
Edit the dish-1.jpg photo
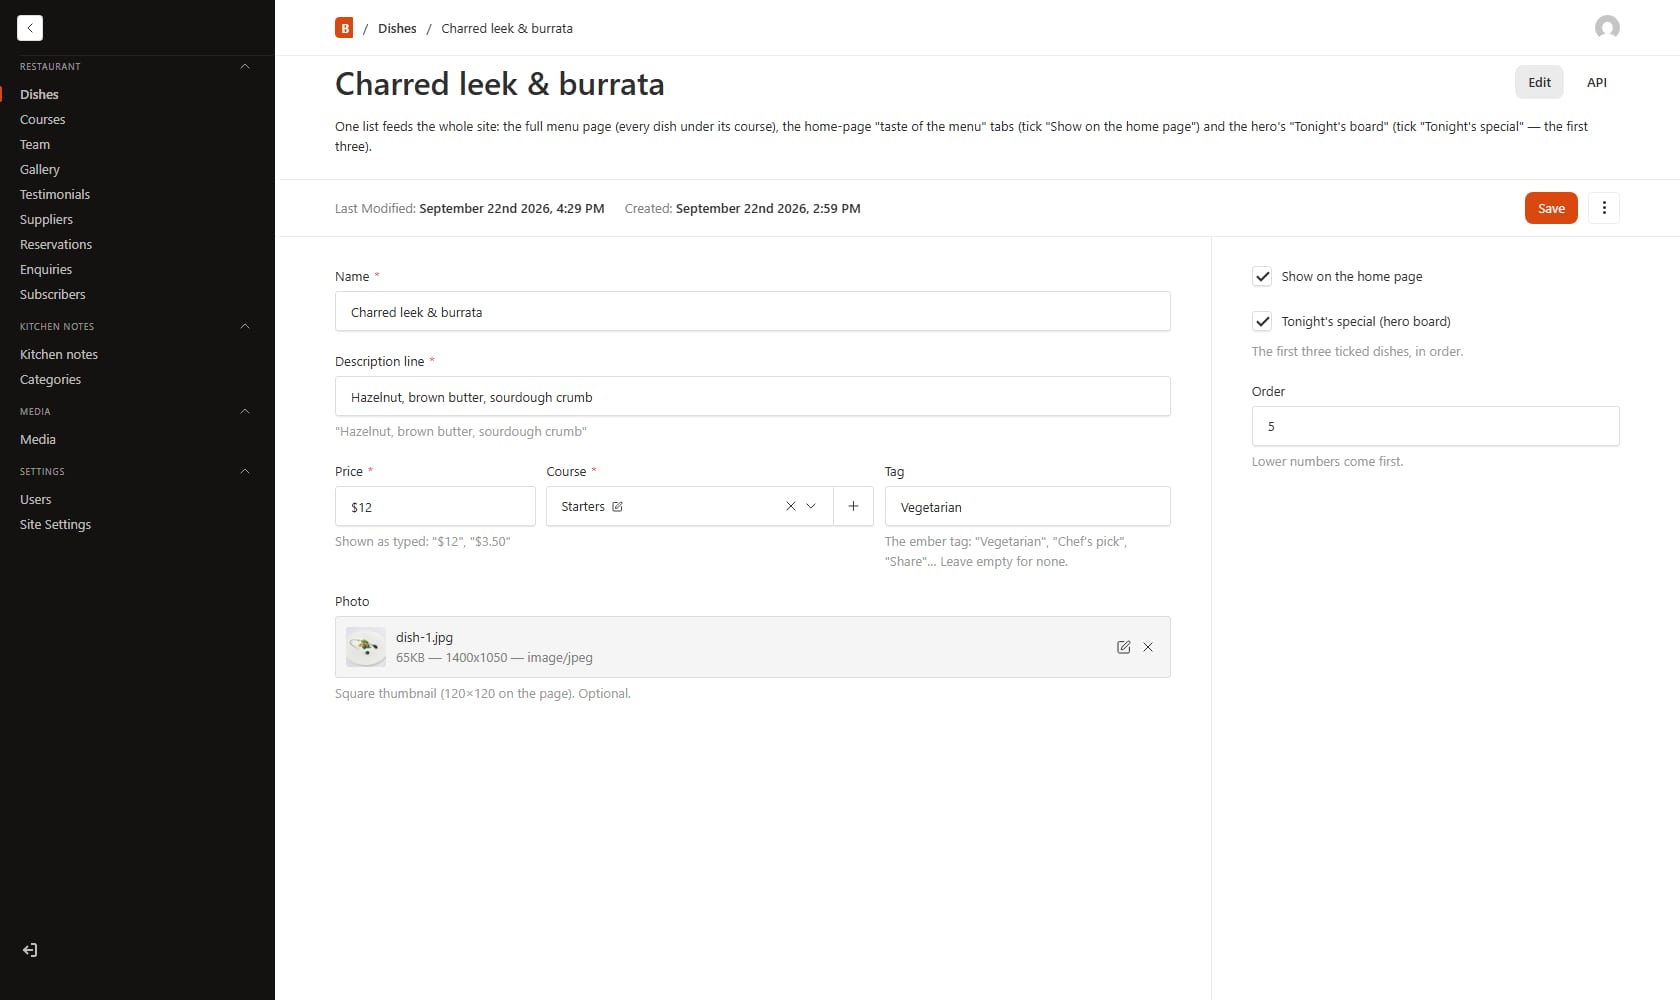[x=1123, y=647]
